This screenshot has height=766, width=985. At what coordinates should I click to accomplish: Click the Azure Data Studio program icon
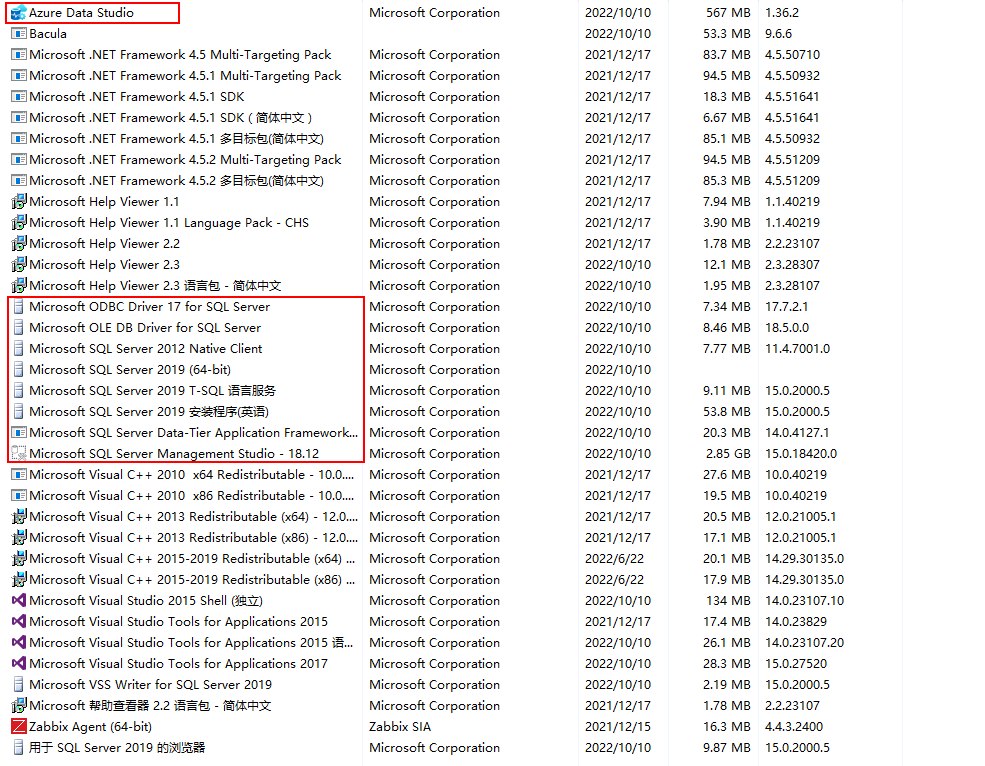tap(19, 13)
